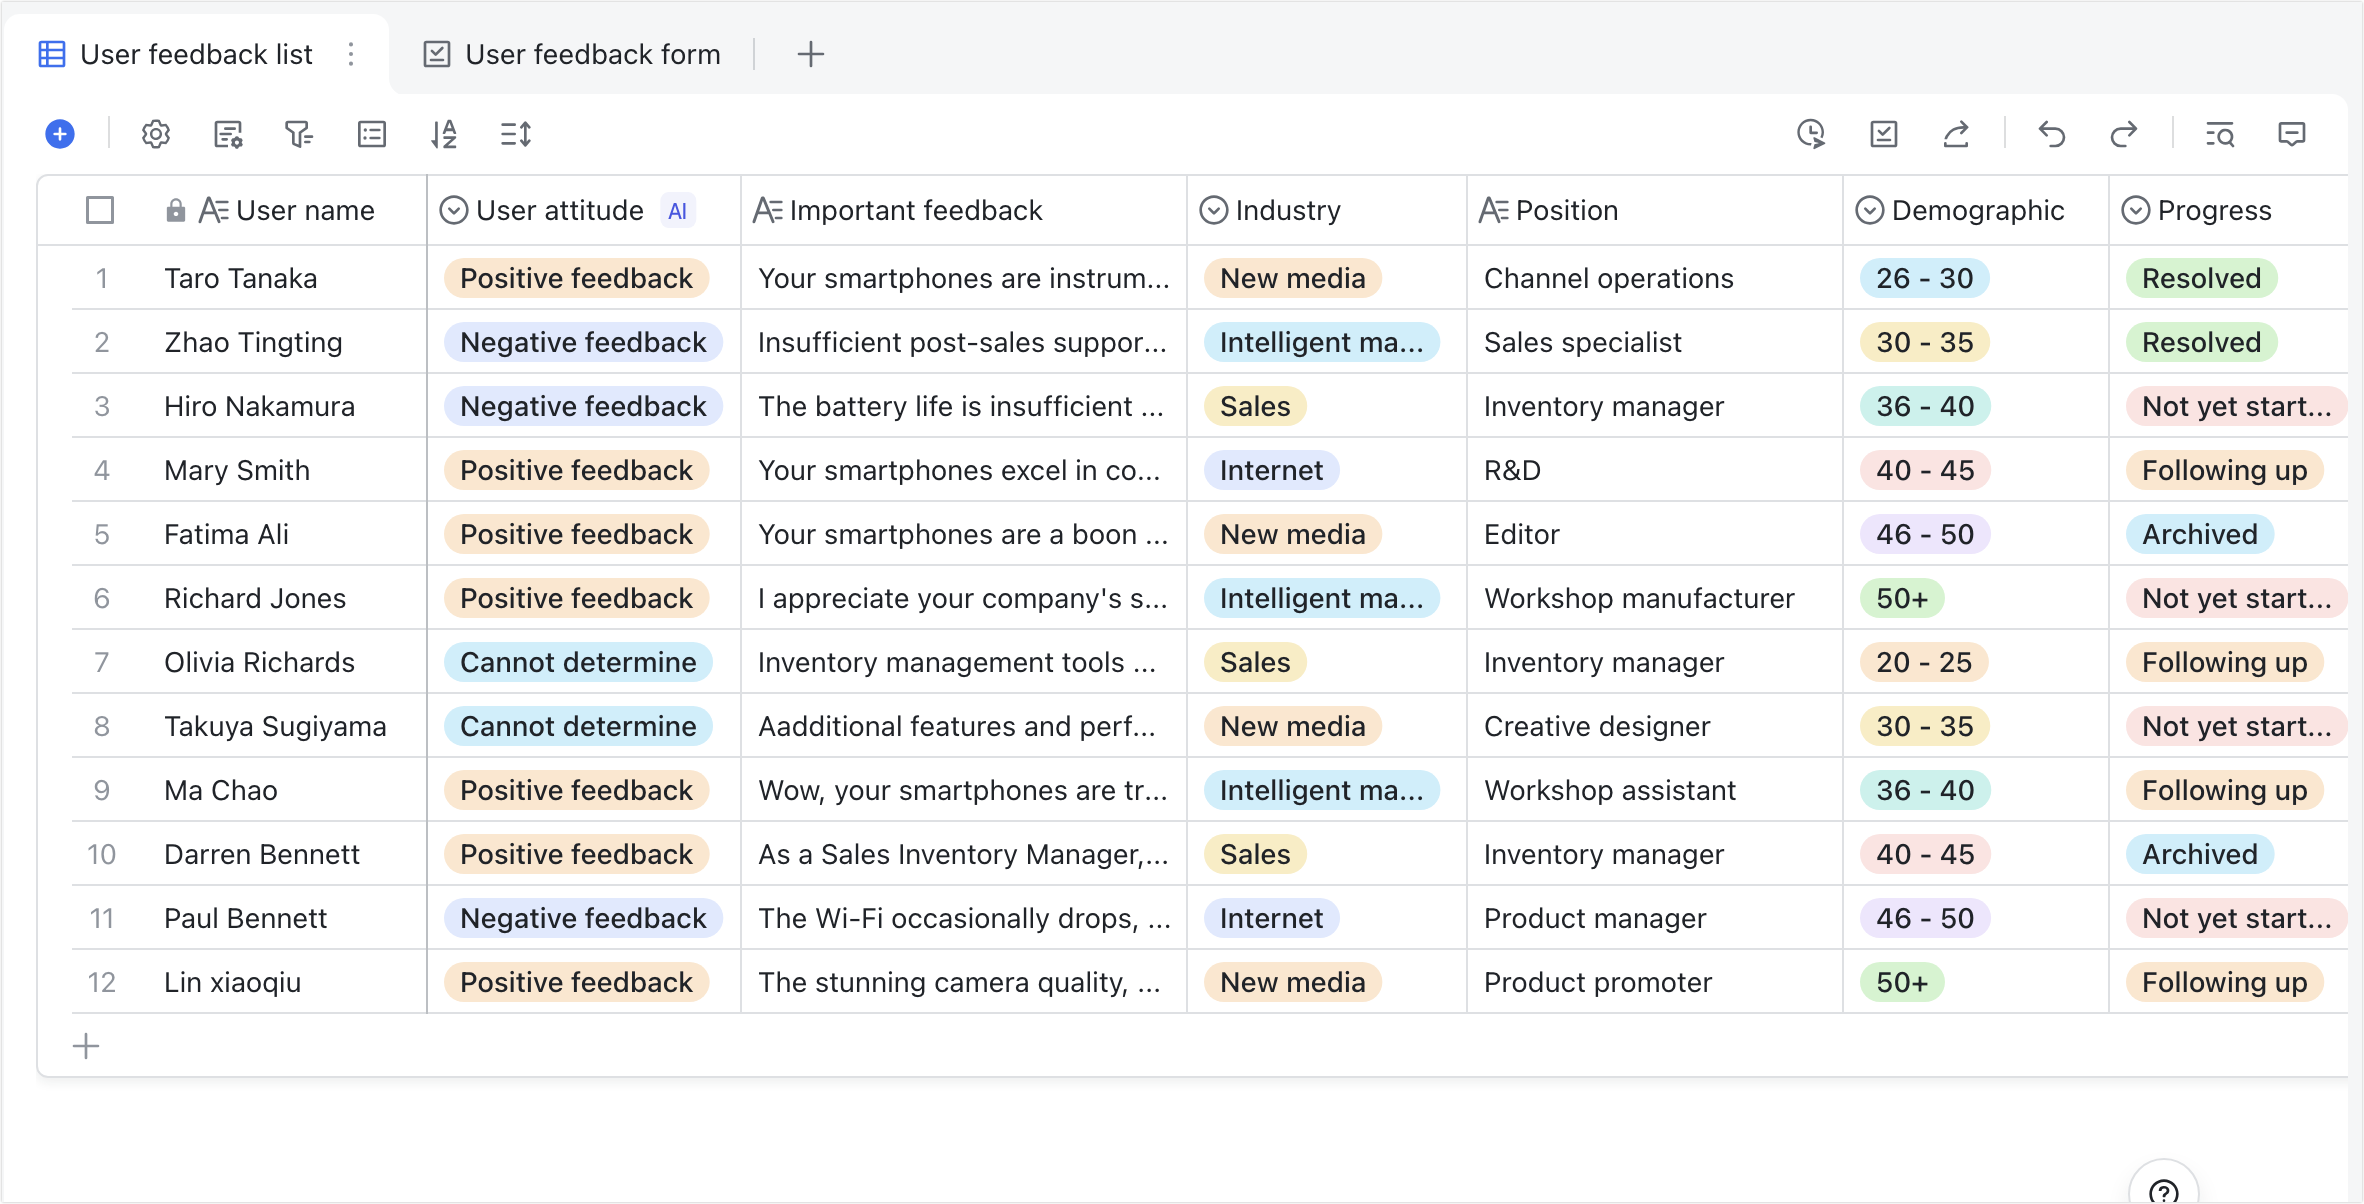This screenshot has height=1204, width=2364.
Task: Click the share export arrow icon
Action: click(x=1956, y=134)
